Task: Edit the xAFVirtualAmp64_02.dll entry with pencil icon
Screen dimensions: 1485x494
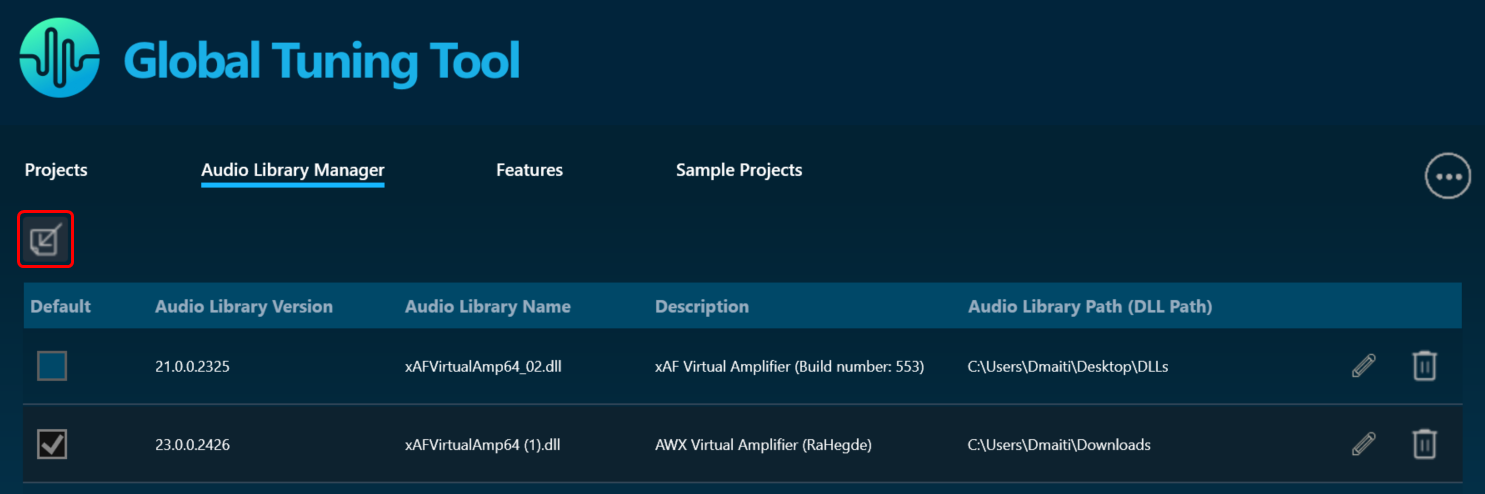Action: coord(1363,366)
